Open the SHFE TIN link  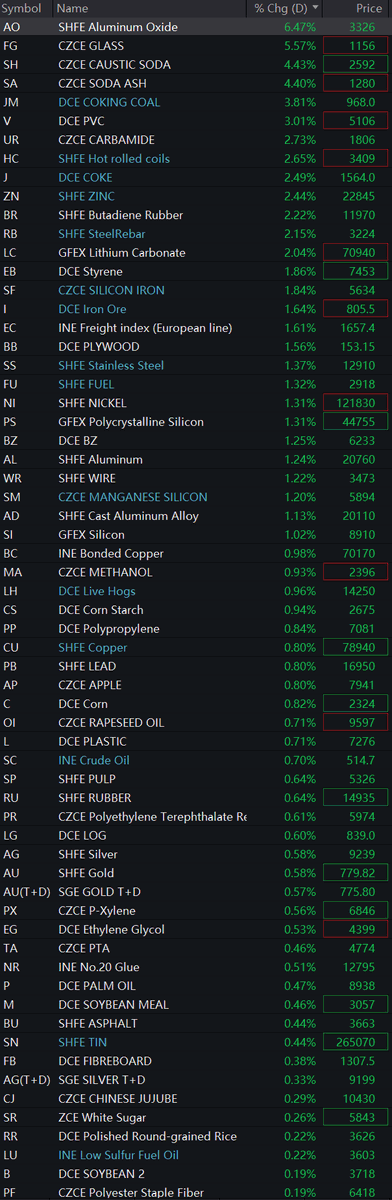pos(82,1041)
